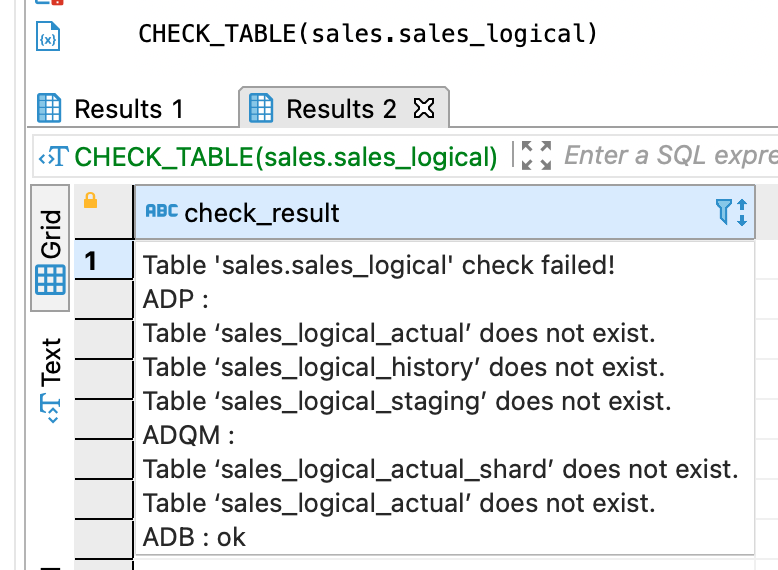778x570 pixels.
Task: Click the script file icon in the left gutter
Action: (x=48, y=36)
